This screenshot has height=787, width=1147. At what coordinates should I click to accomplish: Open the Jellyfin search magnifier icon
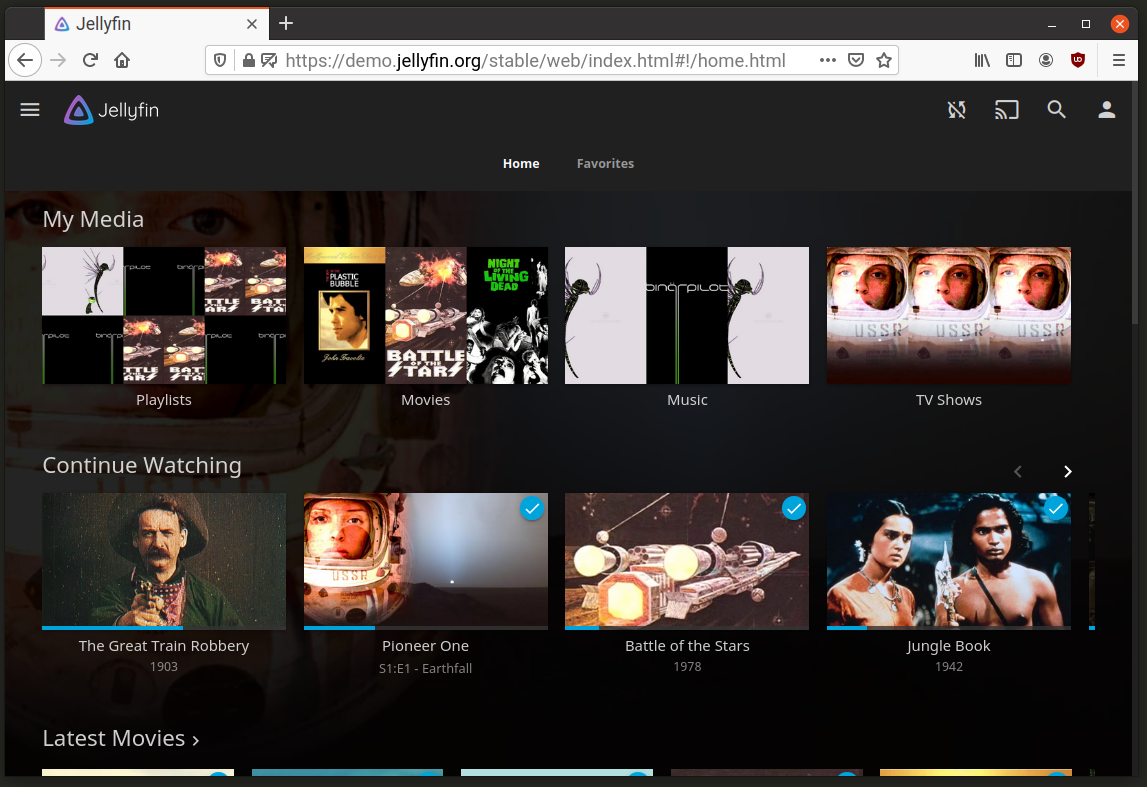point(1056,110)
